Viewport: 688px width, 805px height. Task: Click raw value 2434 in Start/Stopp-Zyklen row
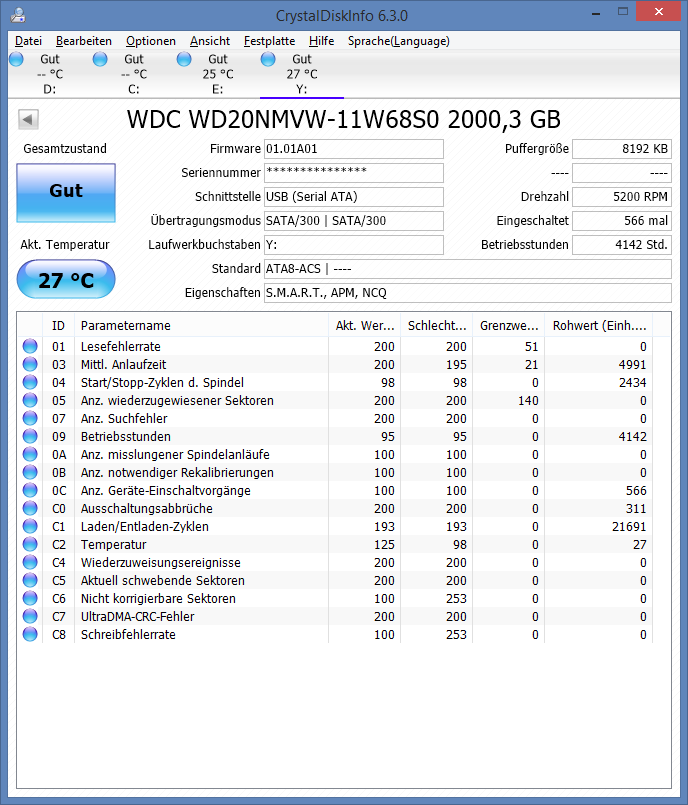(x=633, y=382)
